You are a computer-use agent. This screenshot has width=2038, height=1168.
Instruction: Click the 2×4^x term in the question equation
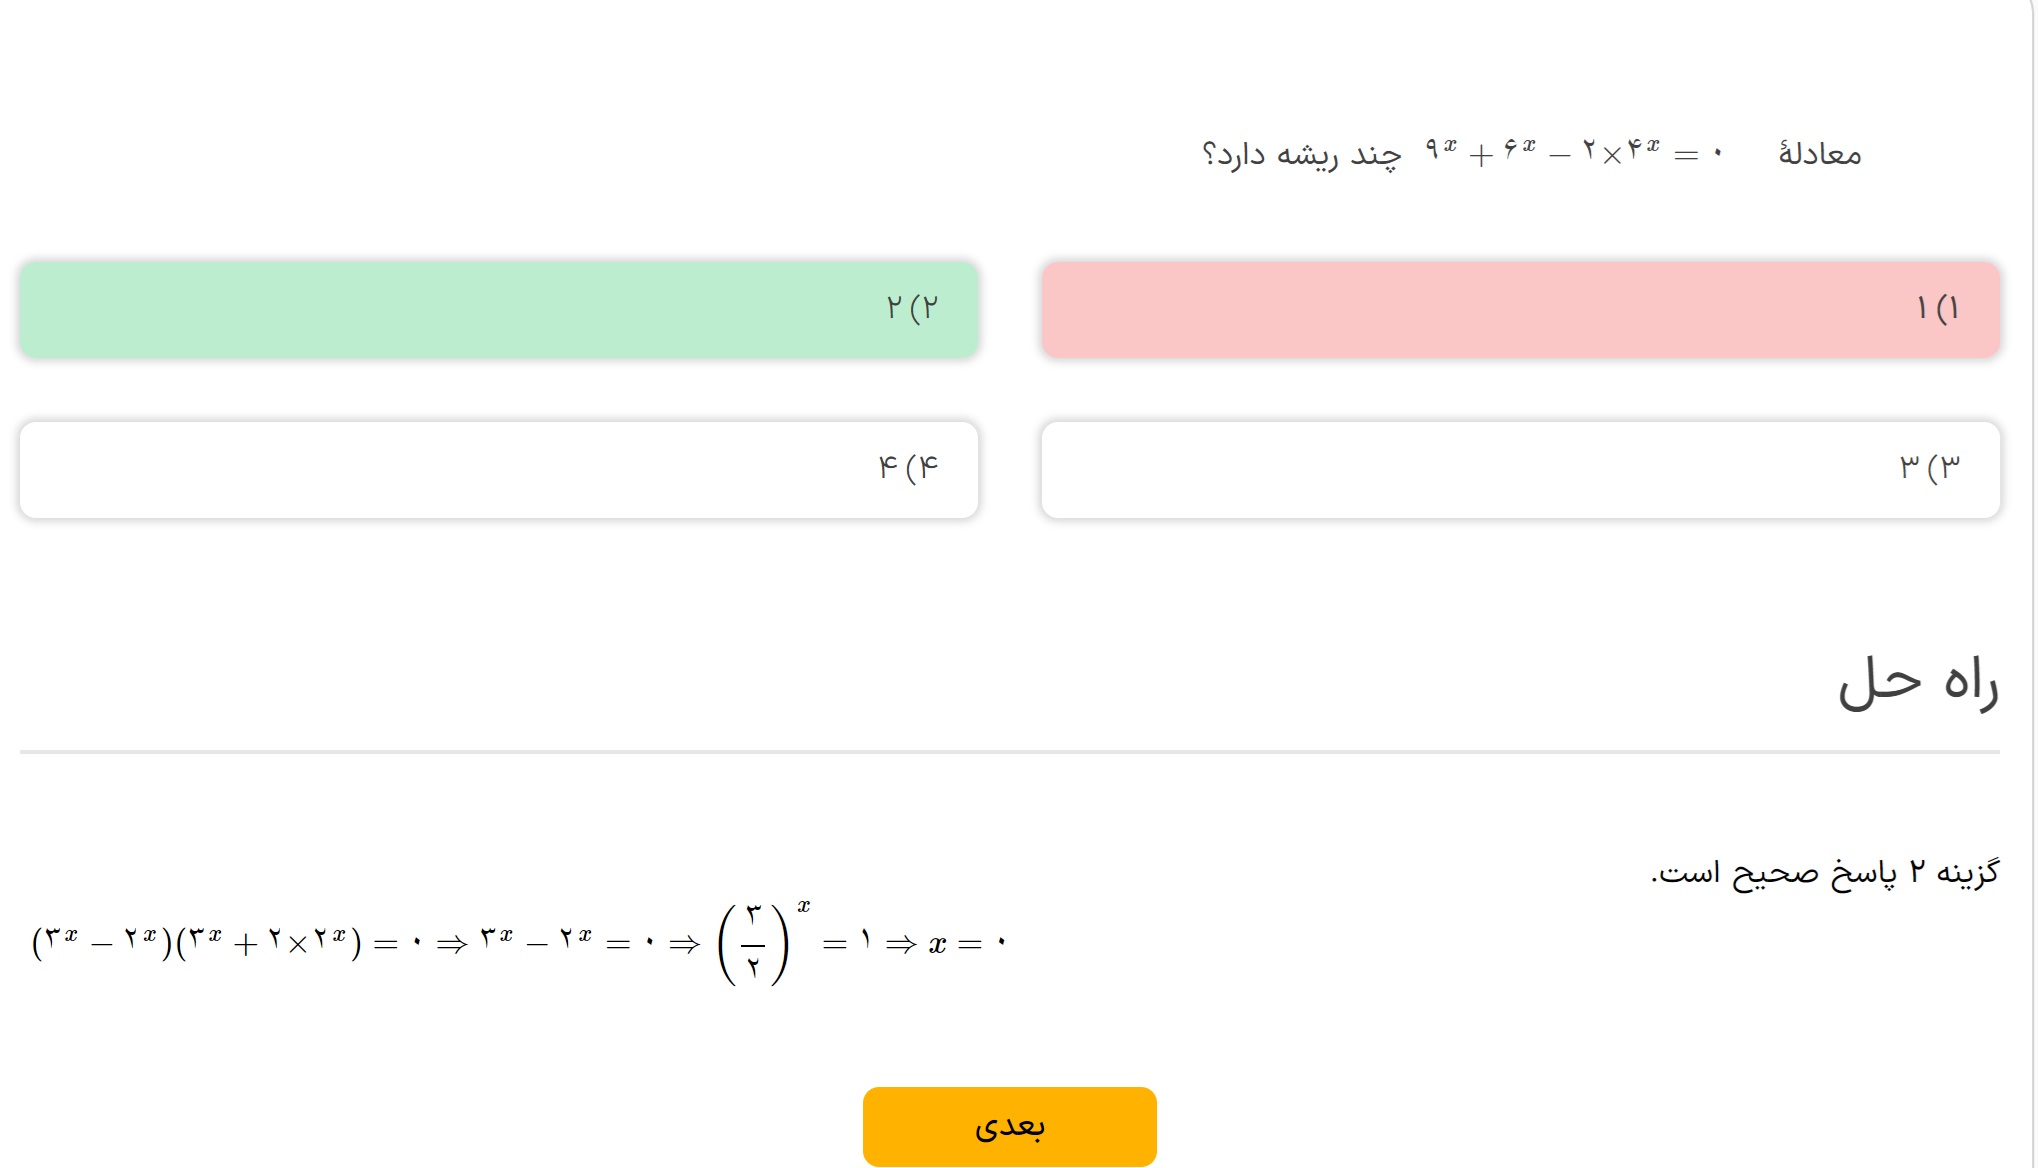pos(1620,152)
